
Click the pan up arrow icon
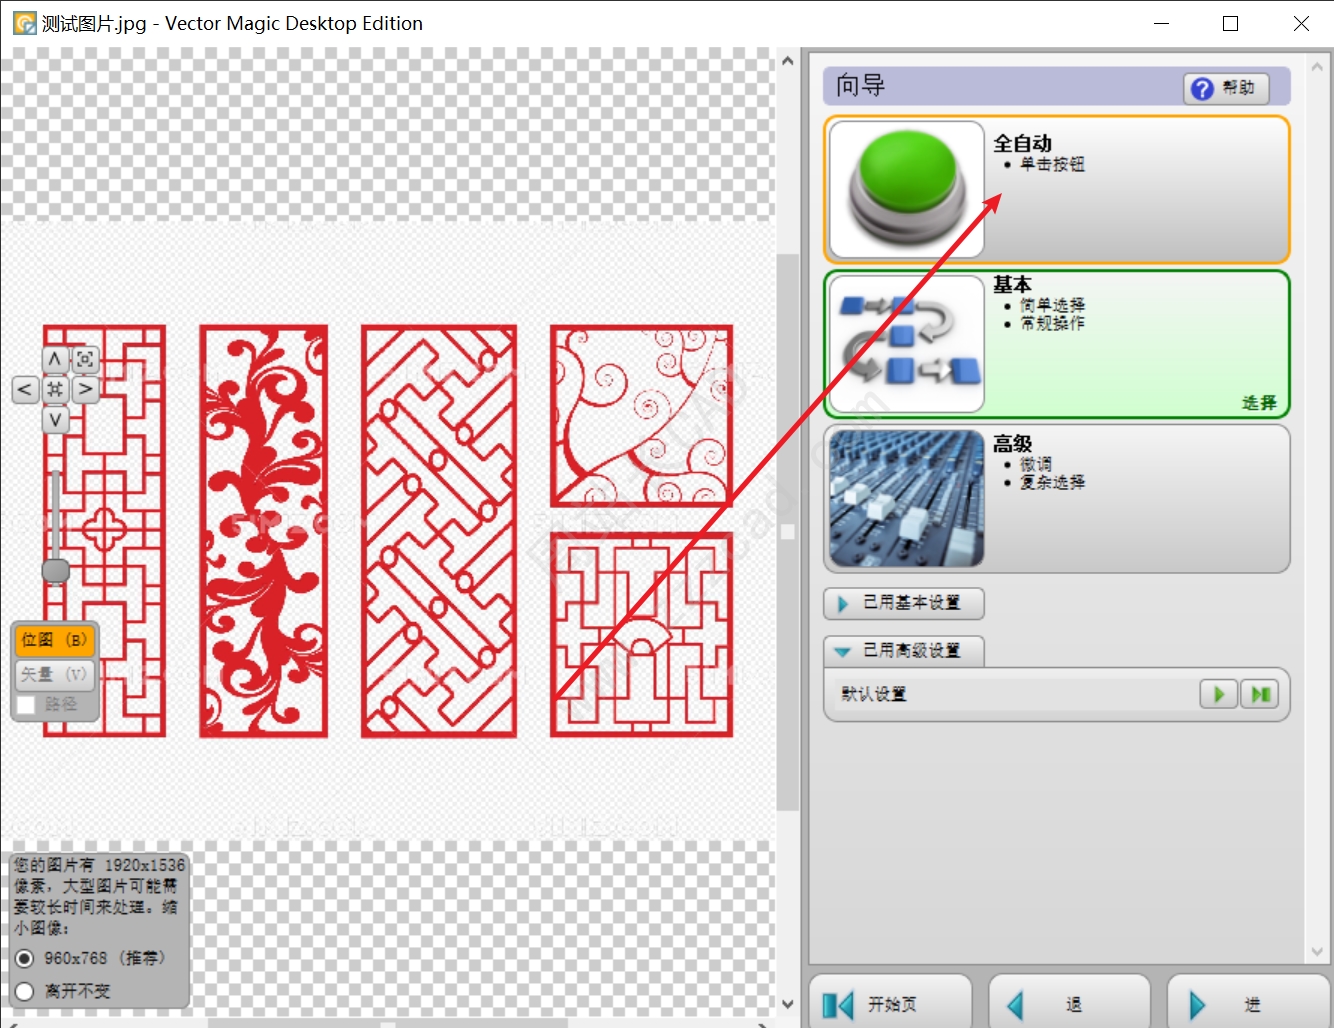pyautogui.click(x=55, y=360)
